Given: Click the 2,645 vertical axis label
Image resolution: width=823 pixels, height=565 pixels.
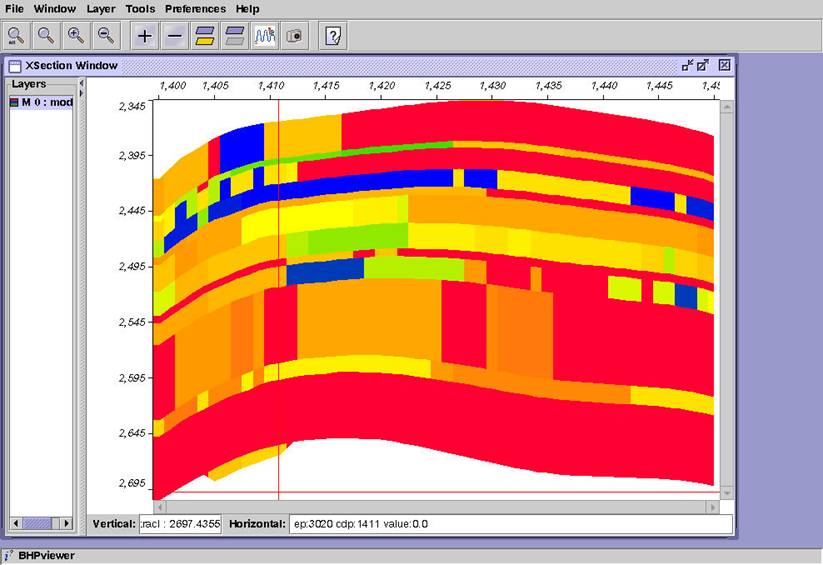Looking at the screenshot, I should point(132,433).
